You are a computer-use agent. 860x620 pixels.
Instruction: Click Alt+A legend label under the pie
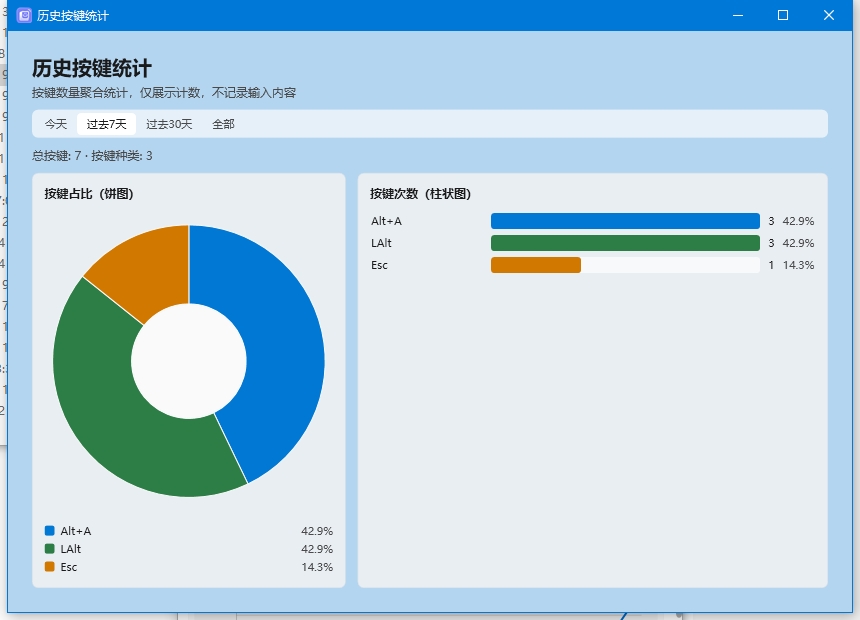coord(76,531)
